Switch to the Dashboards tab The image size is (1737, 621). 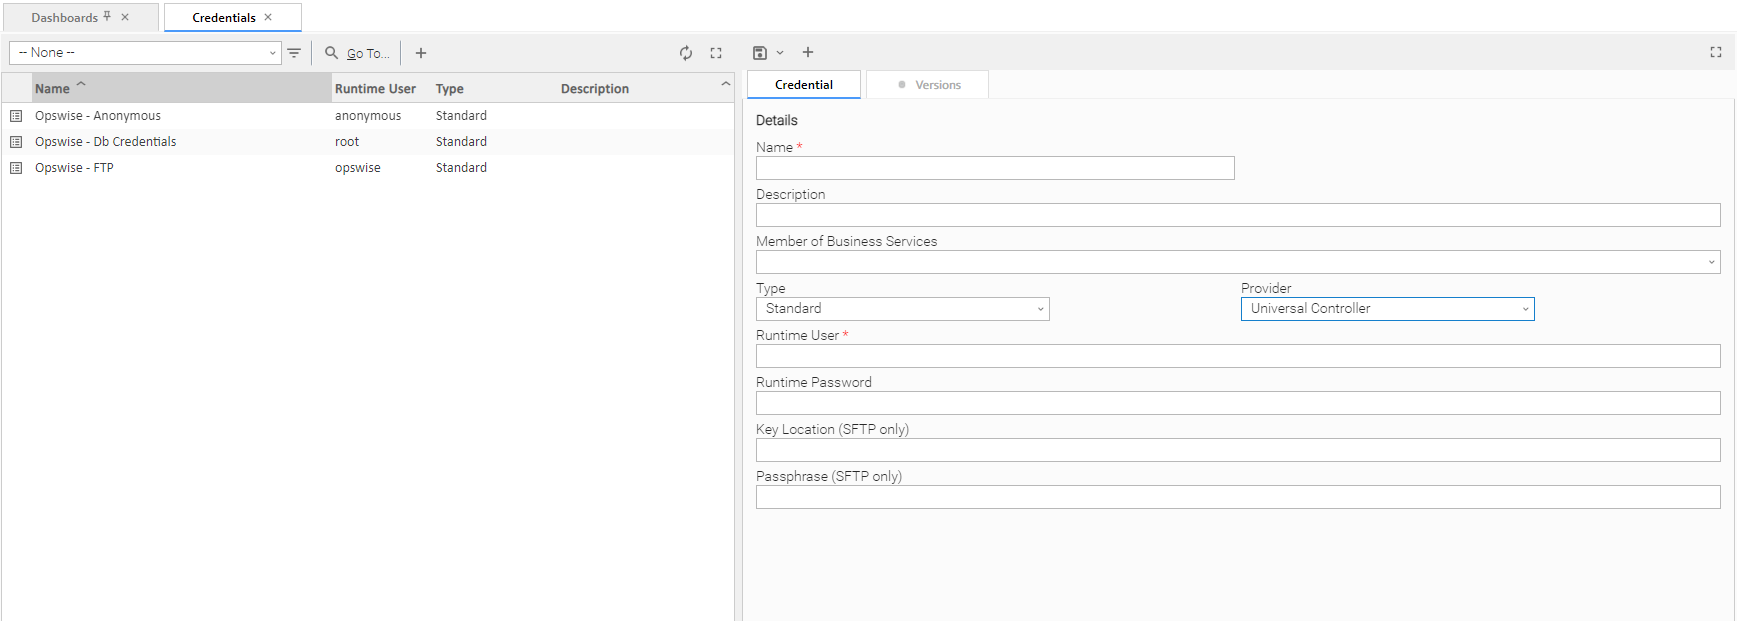click(x=64, y=18)
